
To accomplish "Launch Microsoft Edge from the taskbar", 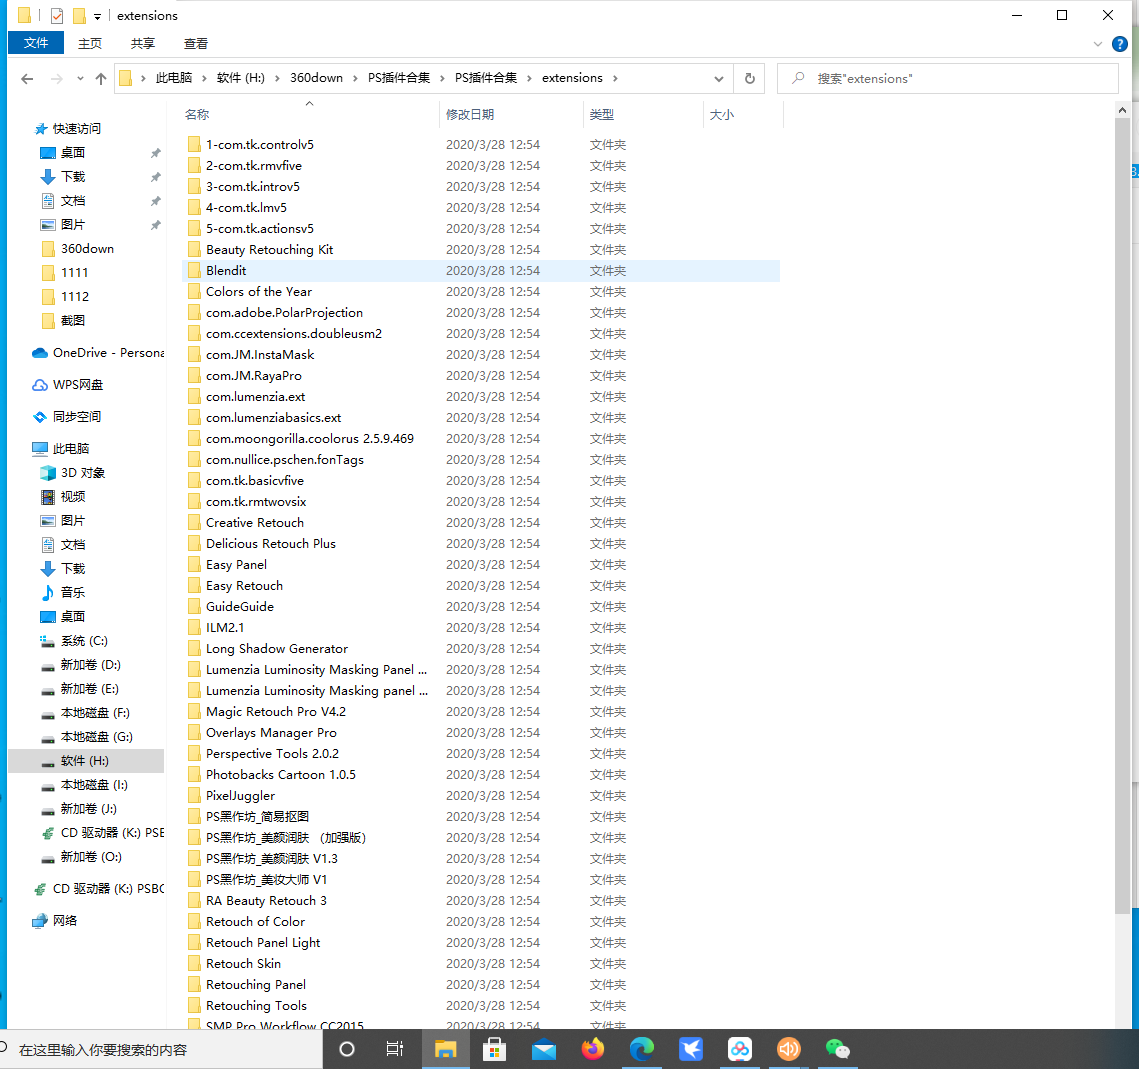I will (x=641, y=1049).
